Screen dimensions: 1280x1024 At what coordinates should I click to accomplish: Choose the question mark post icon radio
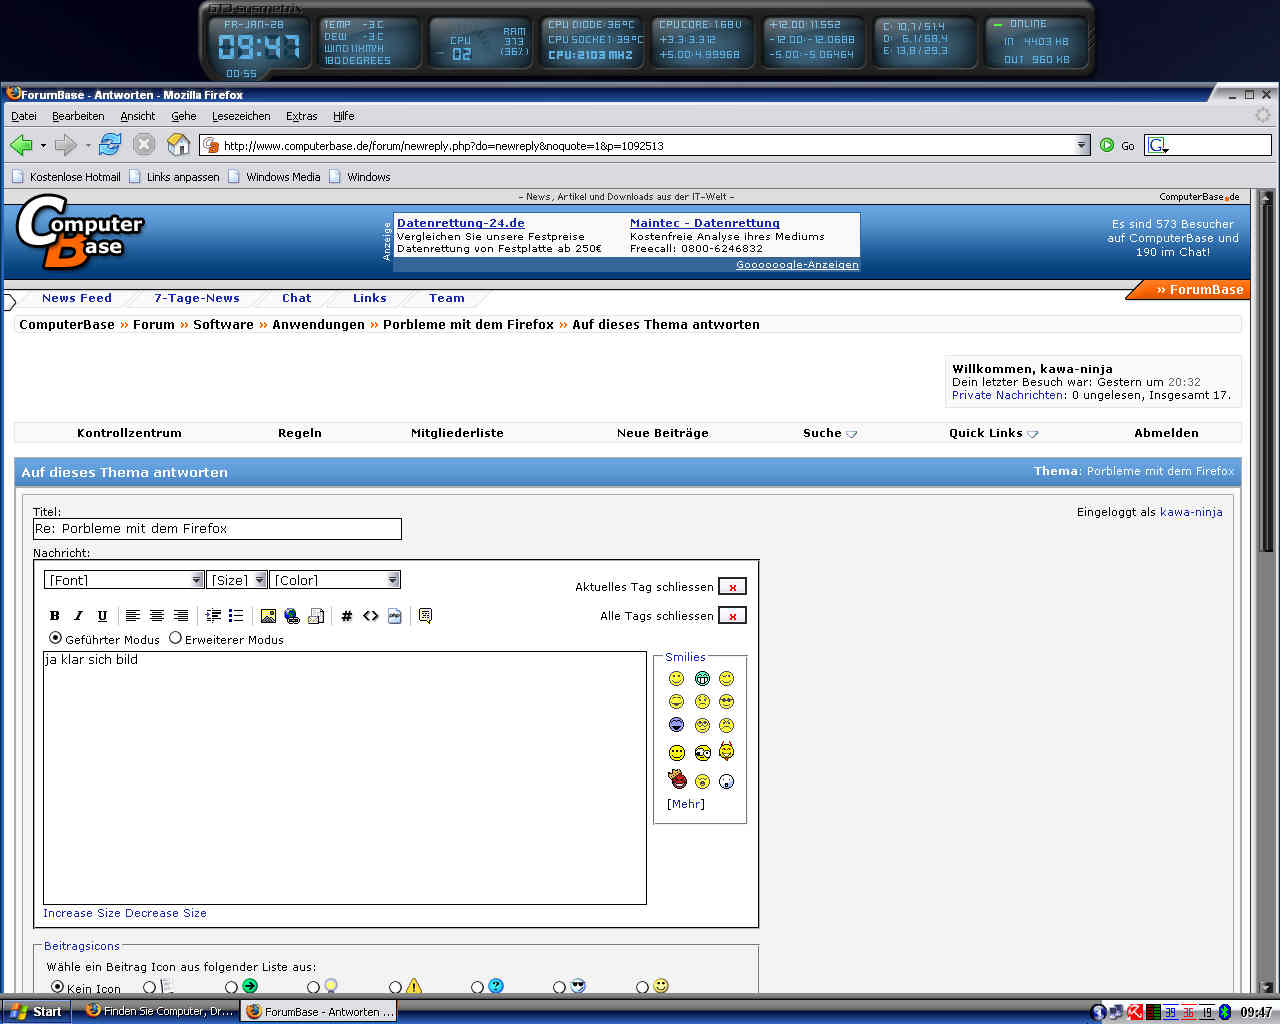tap(477, 987)
